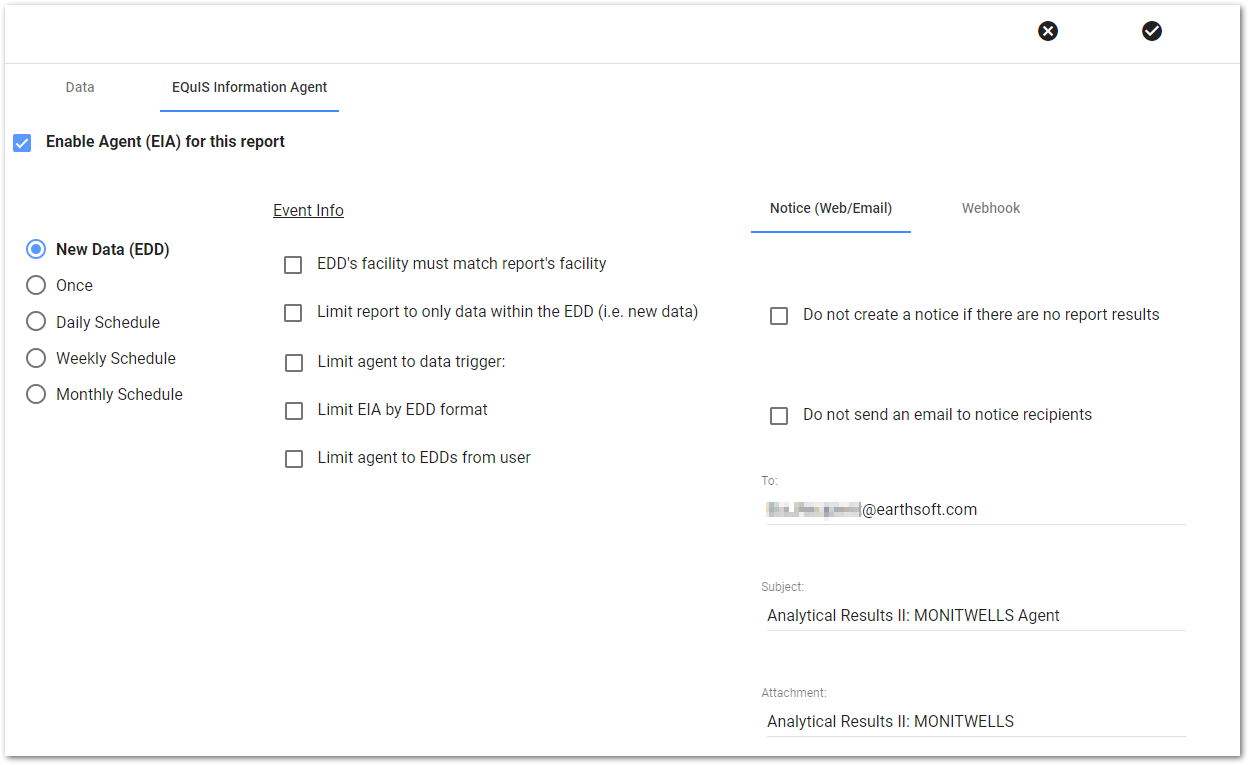
Task: Choose the Once schedule option
Action: [36, 285]
